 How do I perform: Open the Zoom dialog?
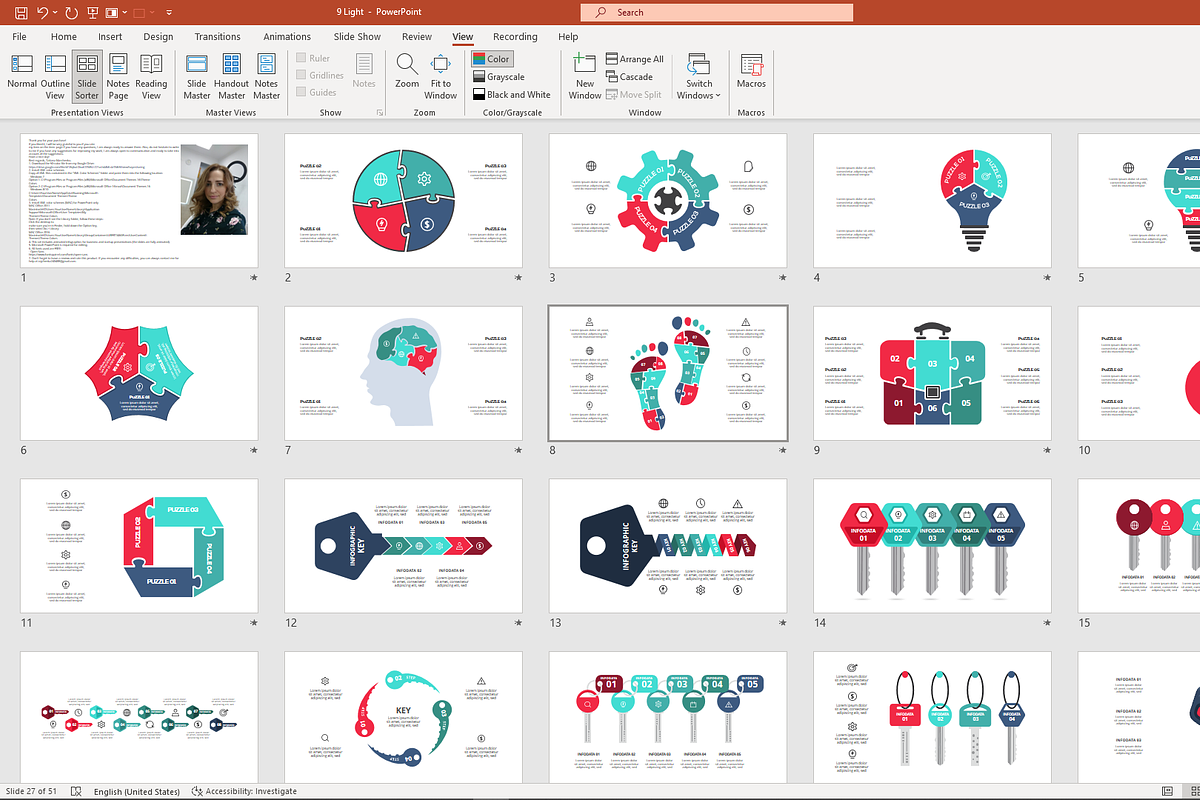pyautogui.click(x=407, y=71)
